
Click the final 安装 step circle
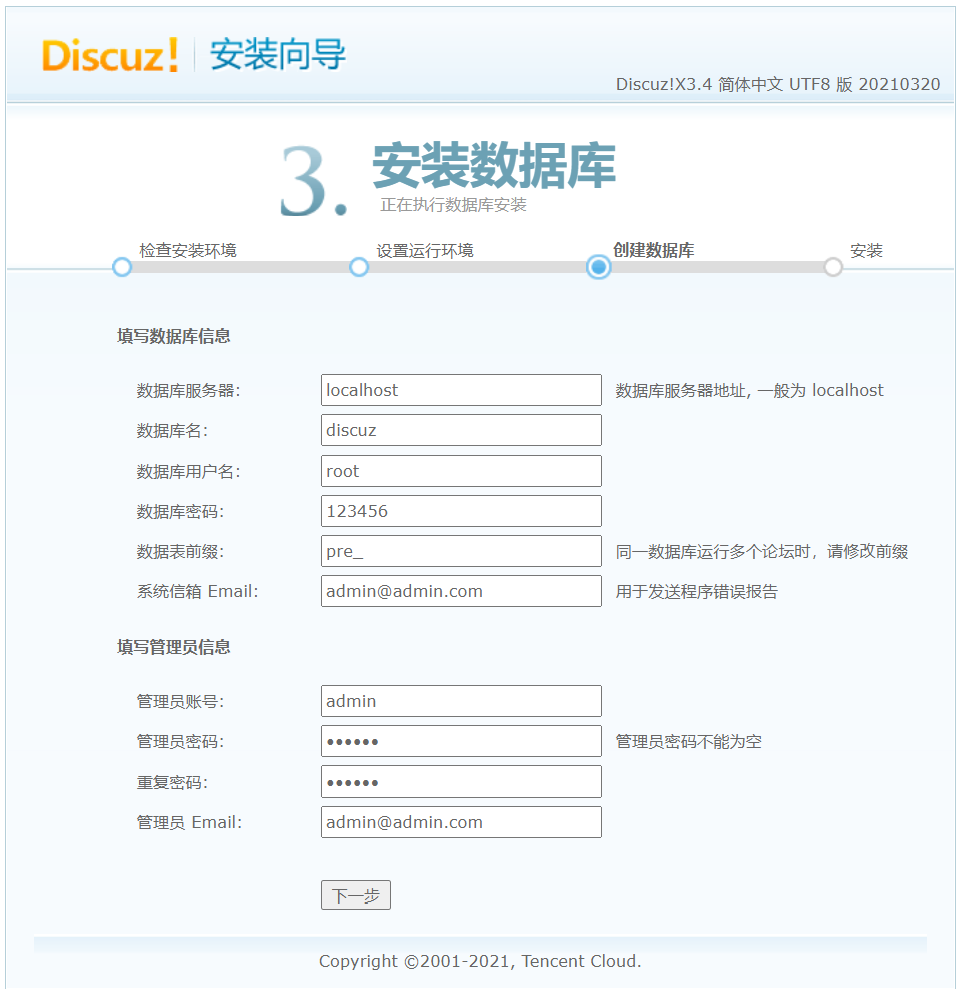click(833, 267)
